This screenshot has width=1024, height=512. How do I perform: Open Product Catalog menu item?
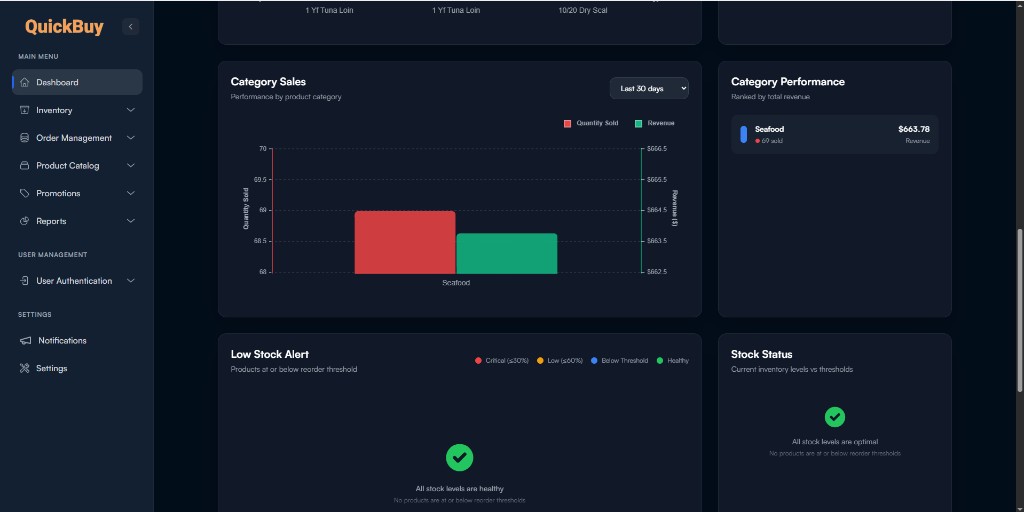click(77, 166)
